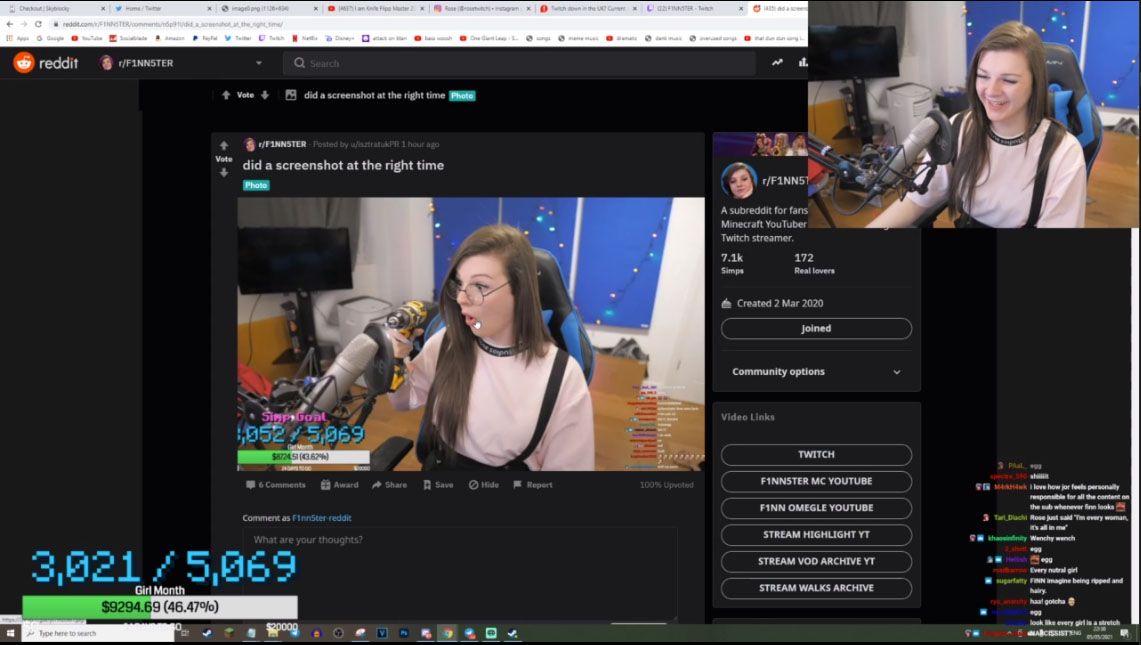This screenshot has width=1141, height=645.
Task: Click the image post type icon in header
Action: coord(290,95)
